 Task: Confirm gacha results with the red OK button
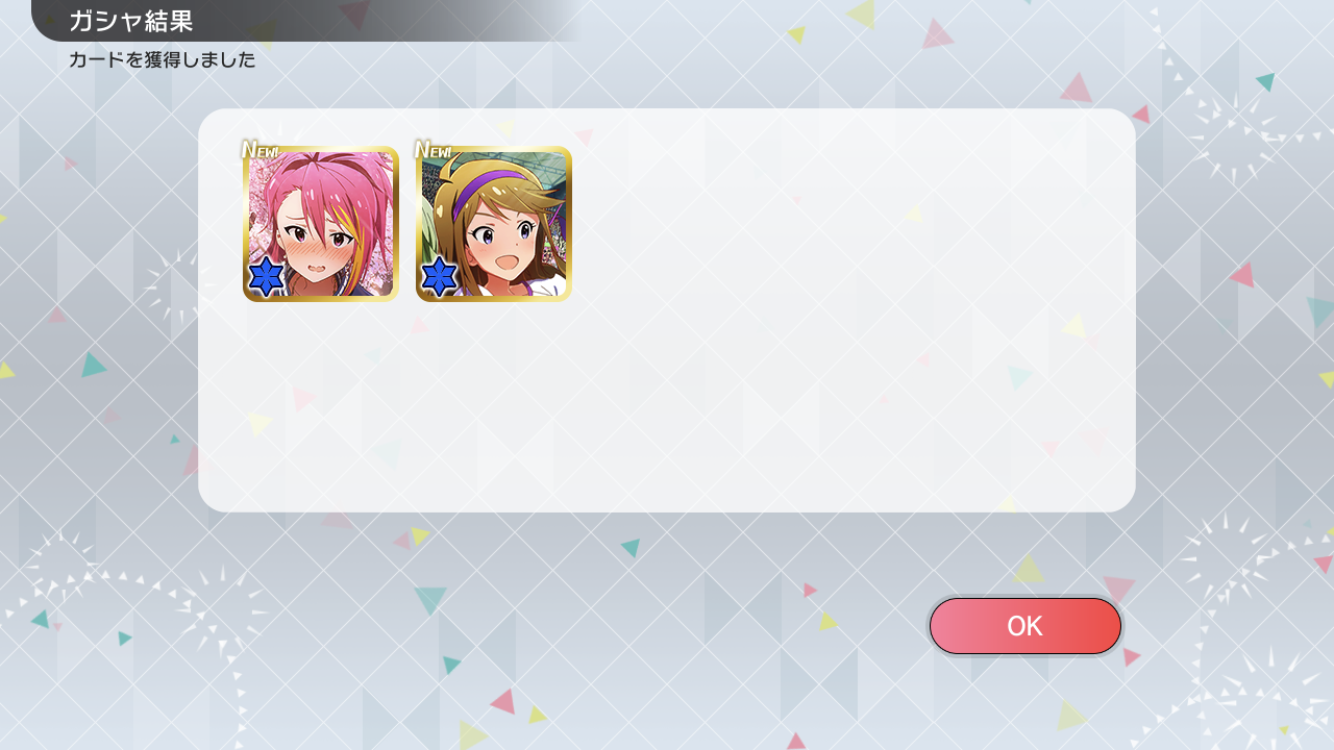(1025, 626)
